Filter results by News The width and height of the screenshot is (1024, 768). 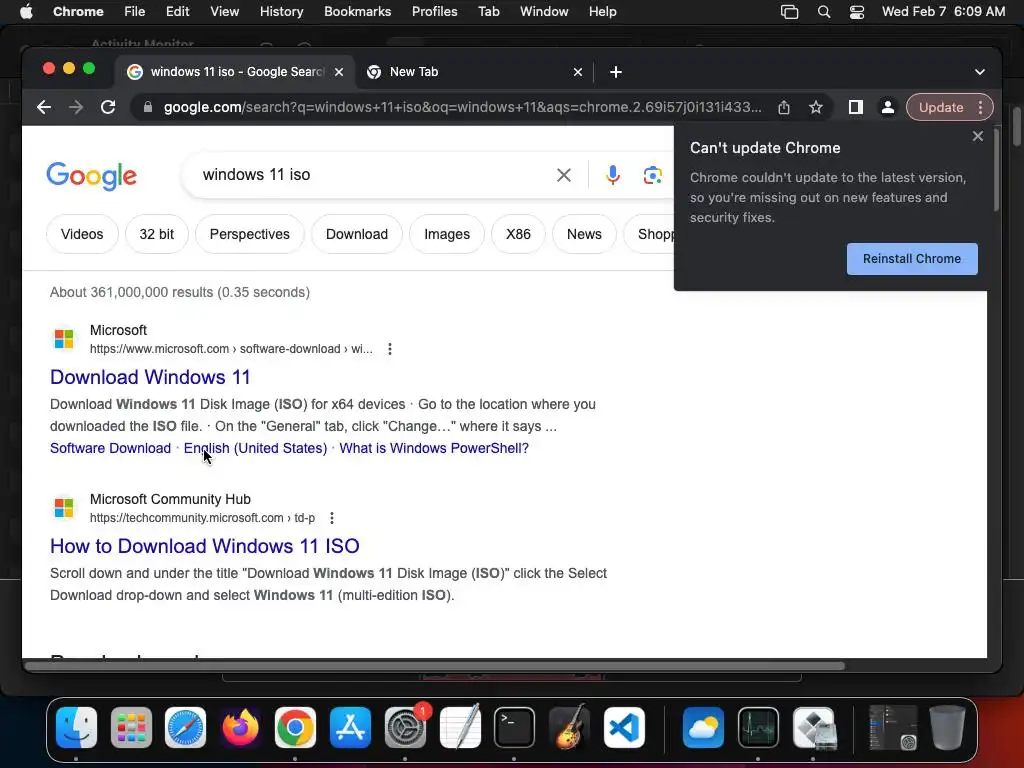tap(584, 234)
